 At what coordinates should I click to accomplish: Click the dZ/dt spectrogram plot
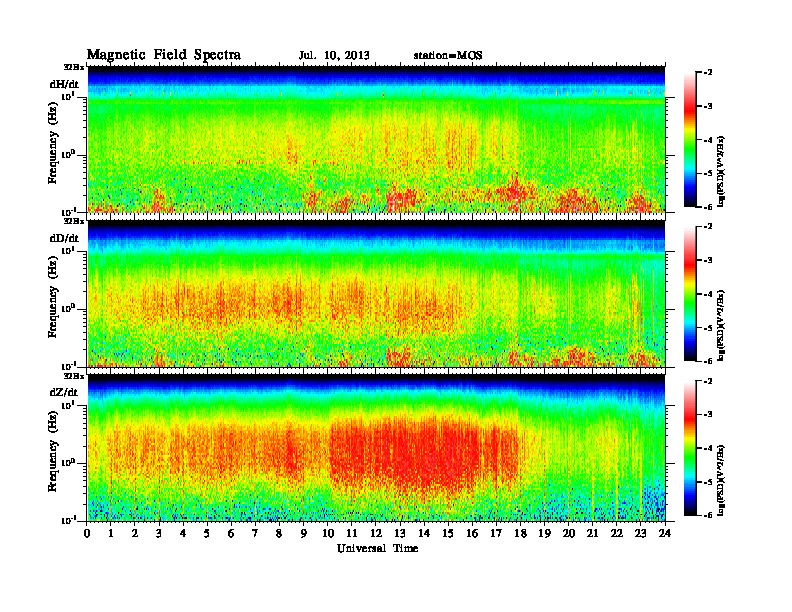tap(376, 448)
